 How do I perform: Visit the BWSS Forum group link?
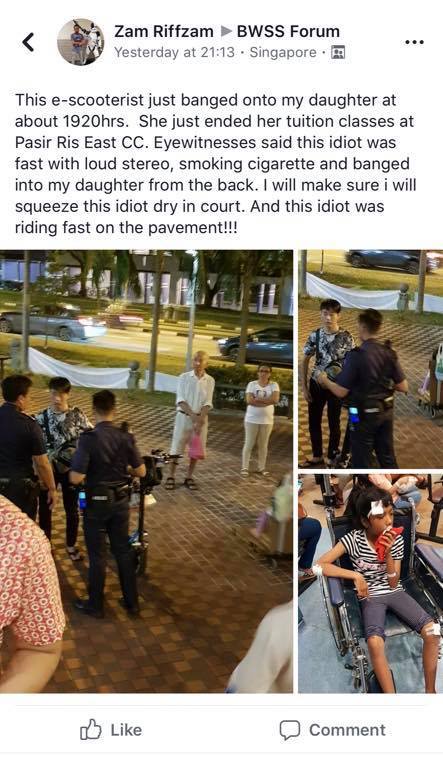click(x=288, y=32)
